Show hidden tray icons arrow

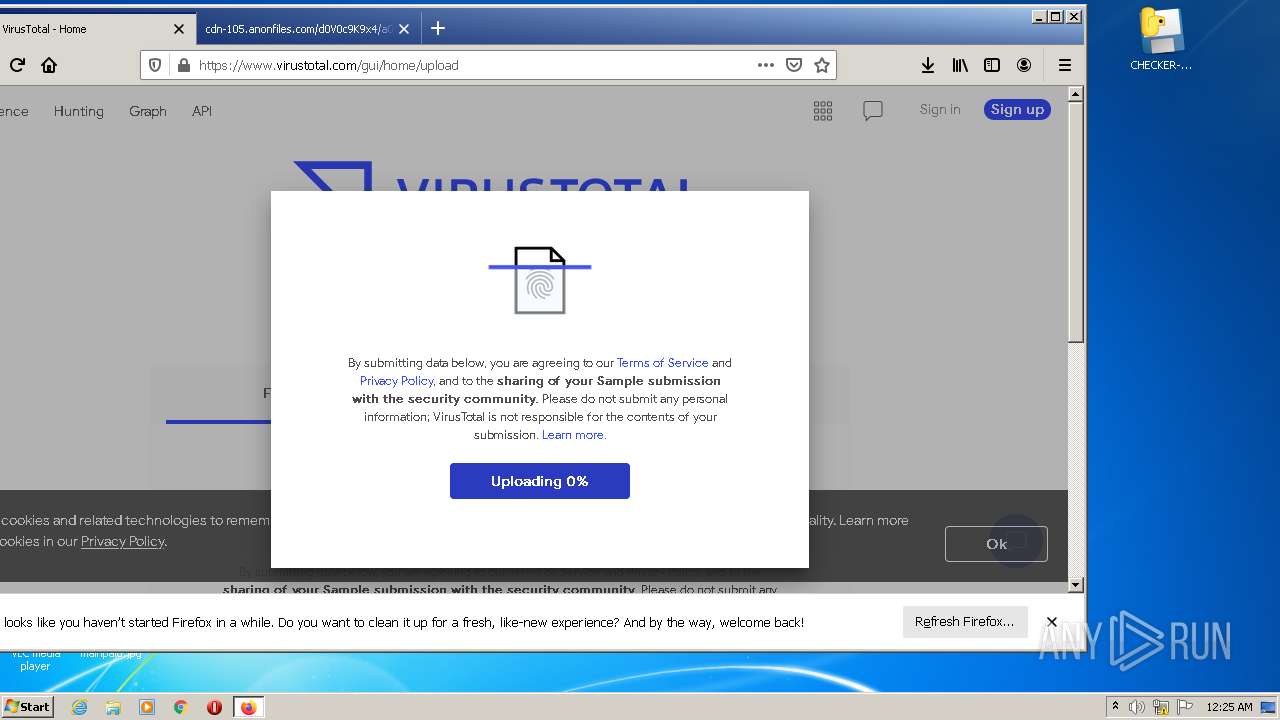point(1116,707)
